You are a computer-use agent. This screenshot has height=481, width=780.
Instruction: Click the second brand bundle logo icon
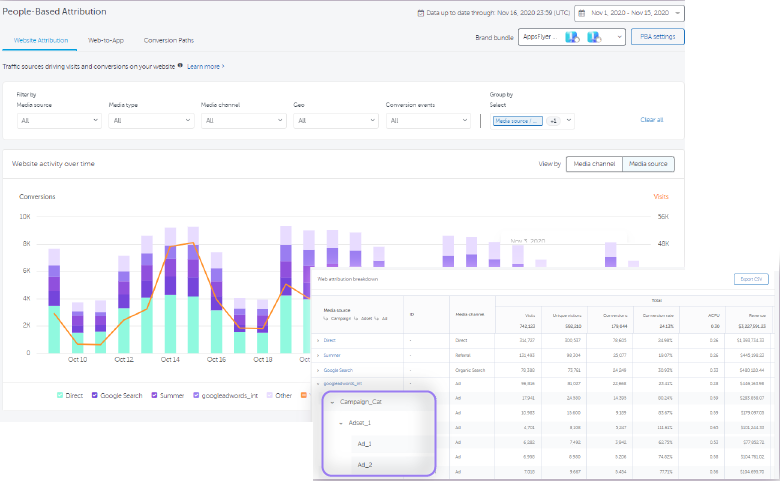point(595,37)
